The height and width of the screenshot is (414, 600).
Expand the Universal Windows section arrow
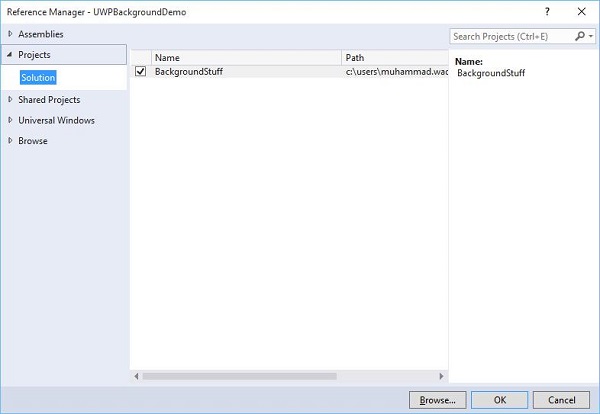[9, 121]
